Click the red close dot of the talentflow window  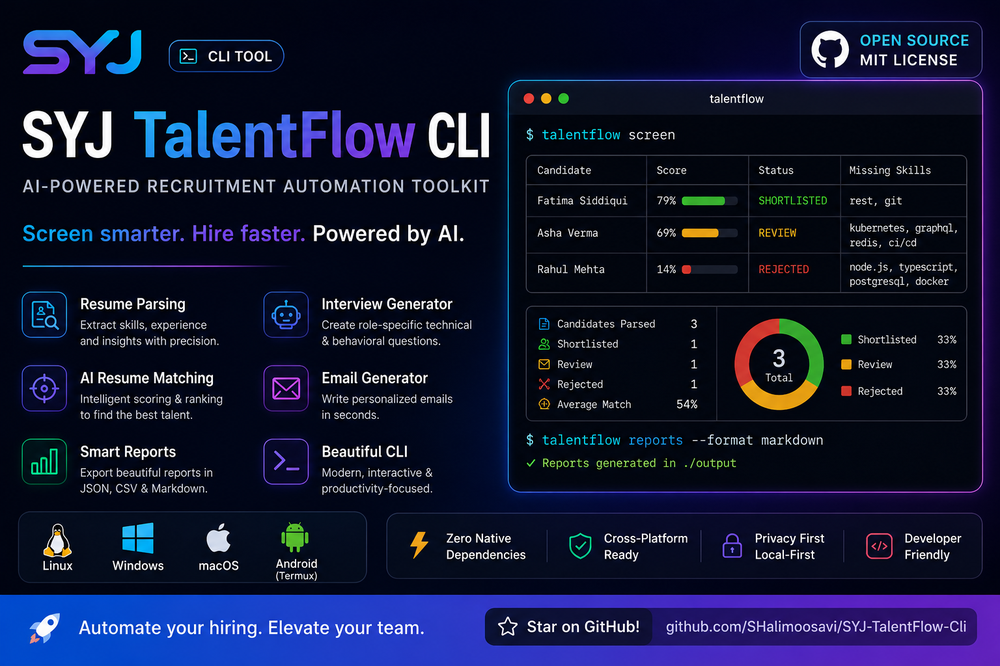point(529,98)
